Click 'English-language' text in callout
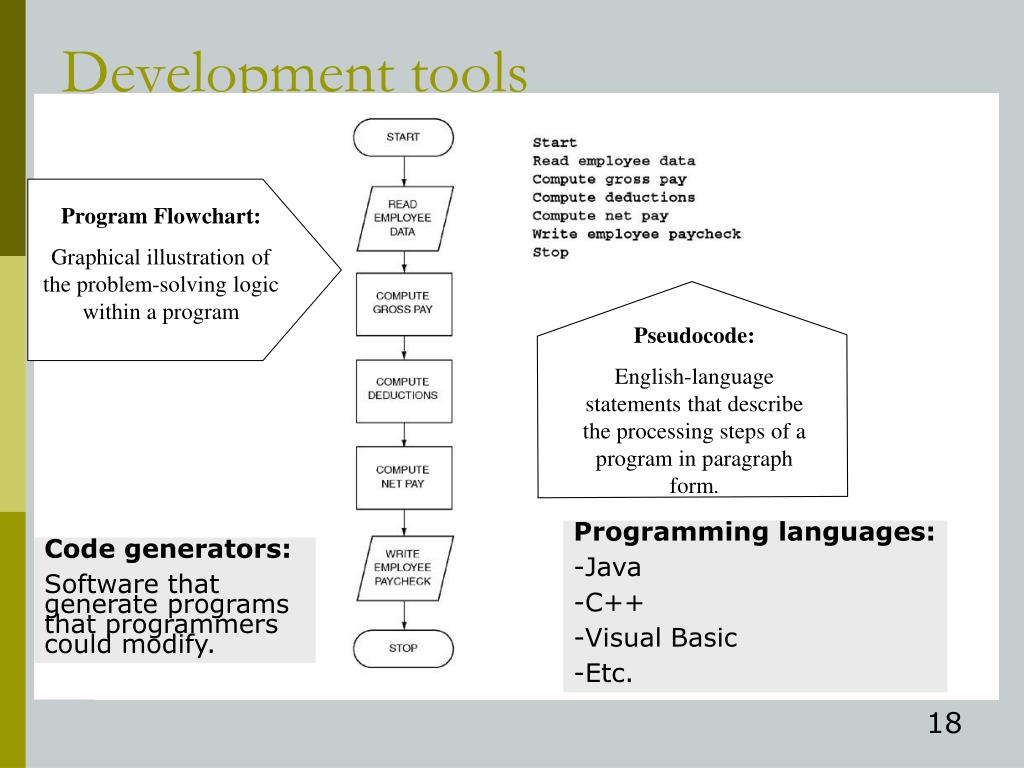Image resolution: width=1024 pixels, height=768 pixels. (694, 377)
